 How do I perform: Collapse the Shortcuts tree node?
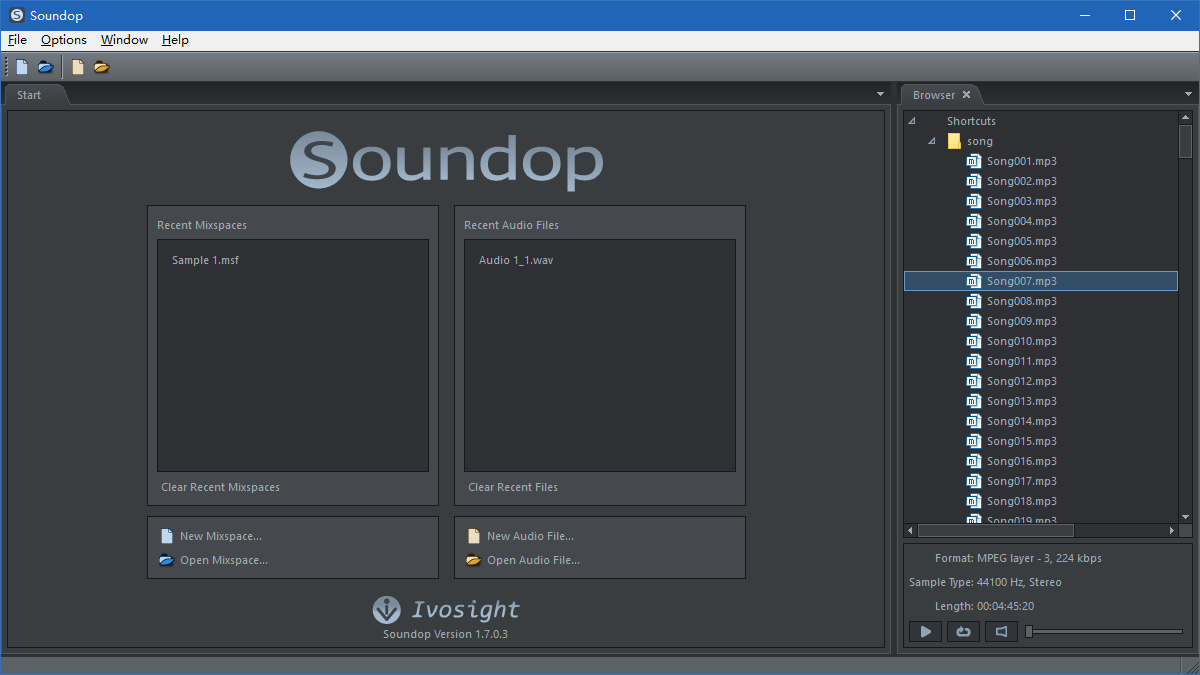coord(912,120)
